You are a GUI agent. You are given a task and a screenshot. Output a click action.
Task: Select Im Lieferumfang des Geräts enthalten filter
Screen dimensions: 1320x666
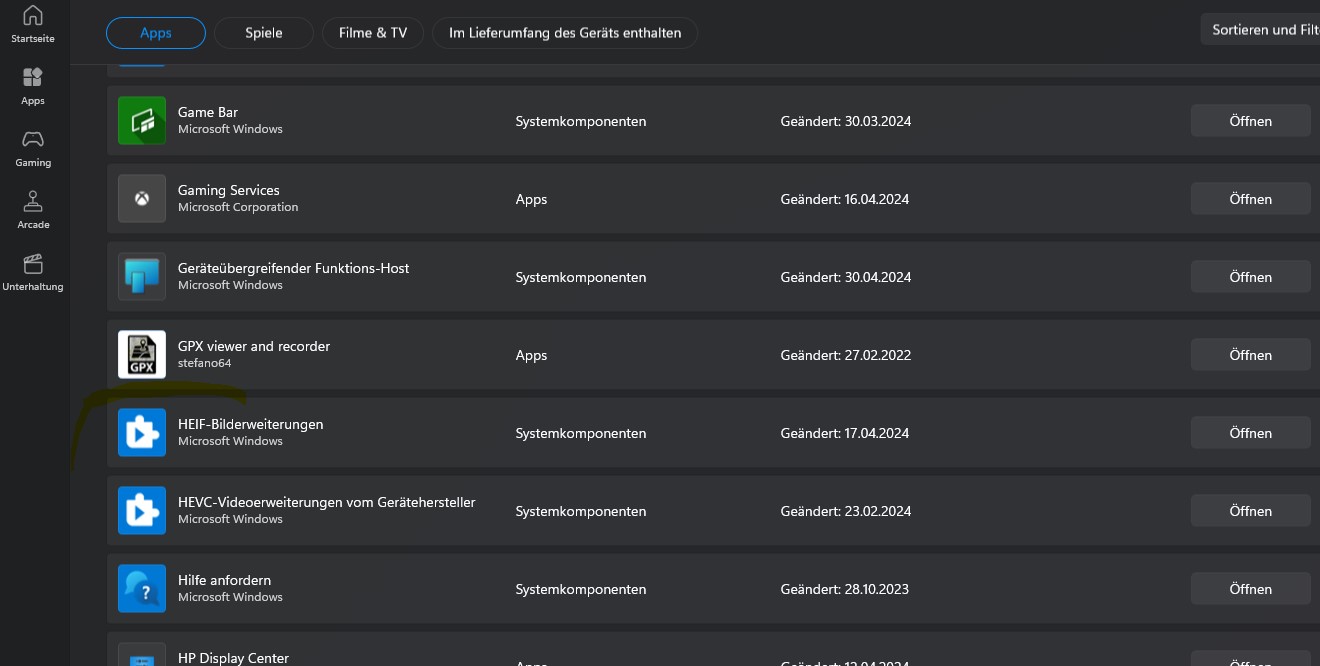565,33
